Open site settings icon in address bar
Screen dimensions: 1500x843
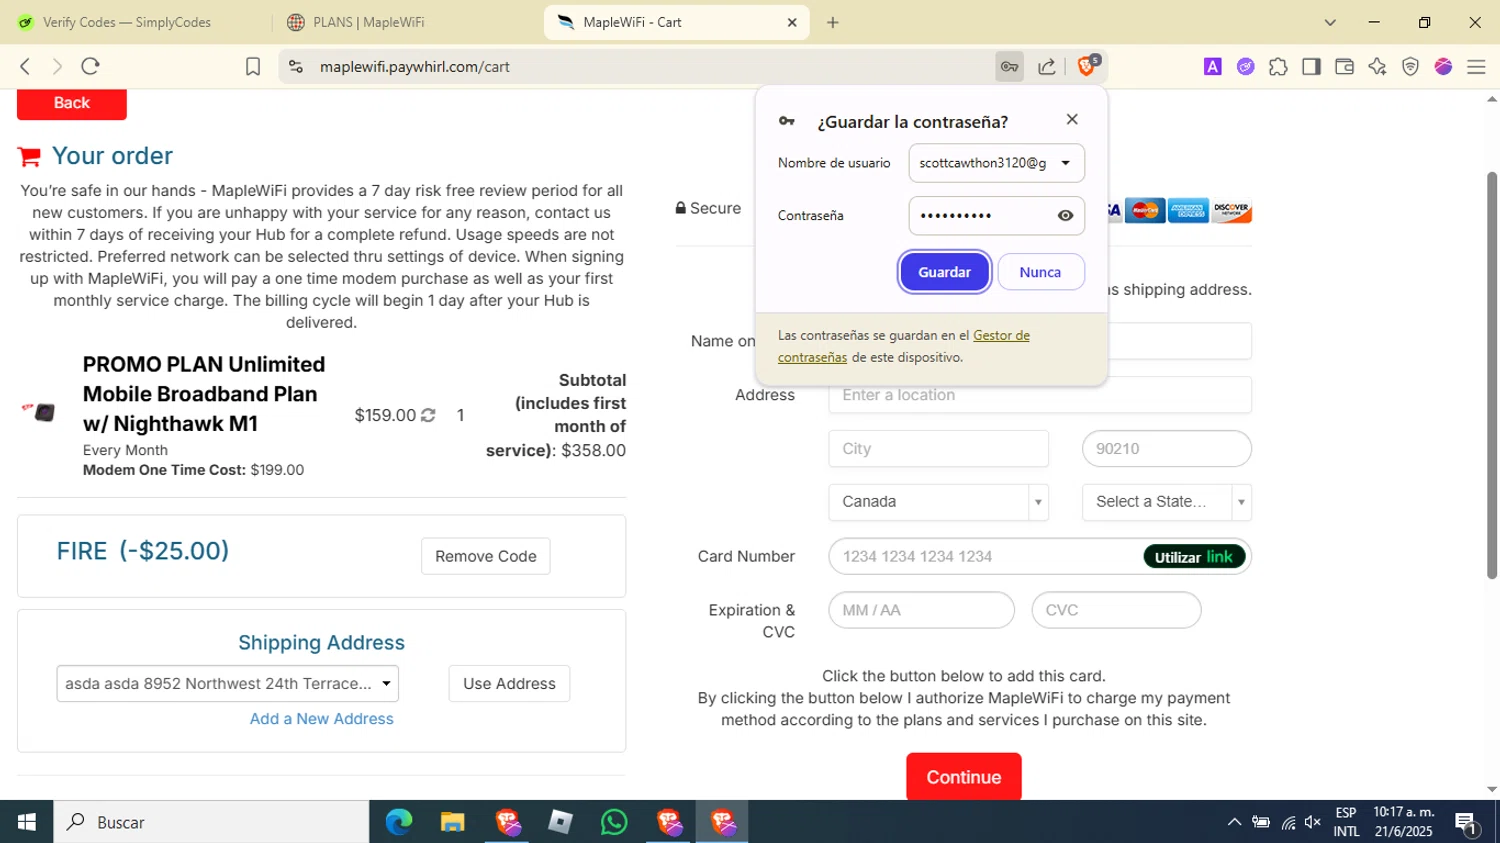pyautogui.click(x=296, y=66)
